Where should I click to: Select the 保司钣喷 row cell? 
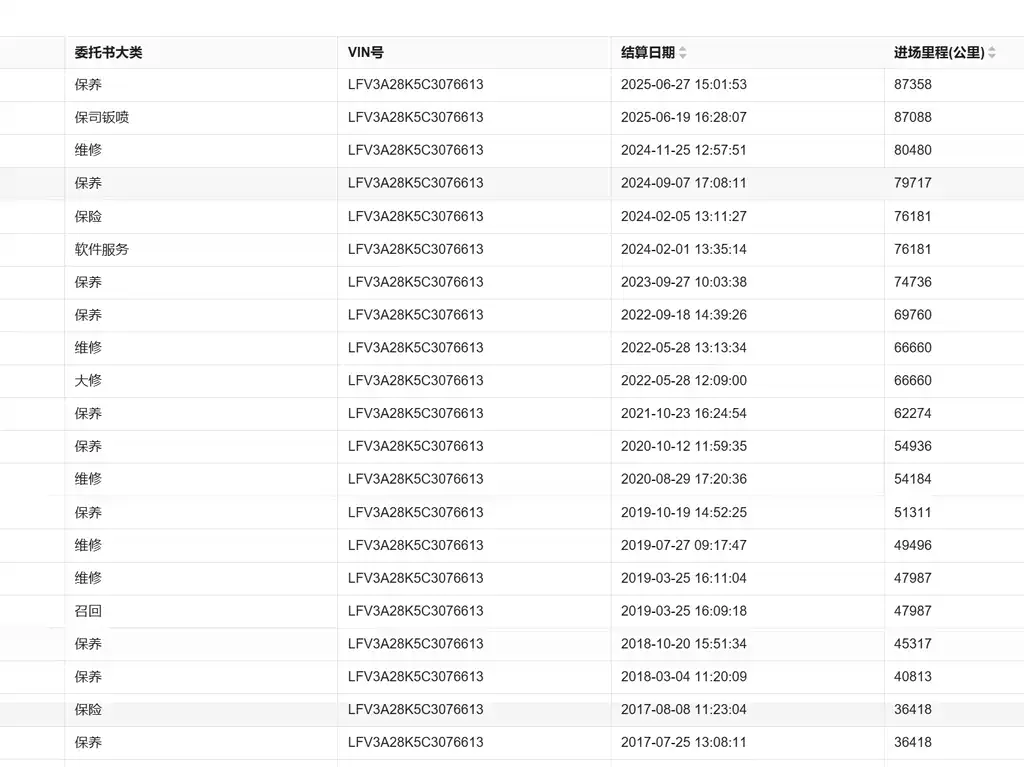[102, 117]
